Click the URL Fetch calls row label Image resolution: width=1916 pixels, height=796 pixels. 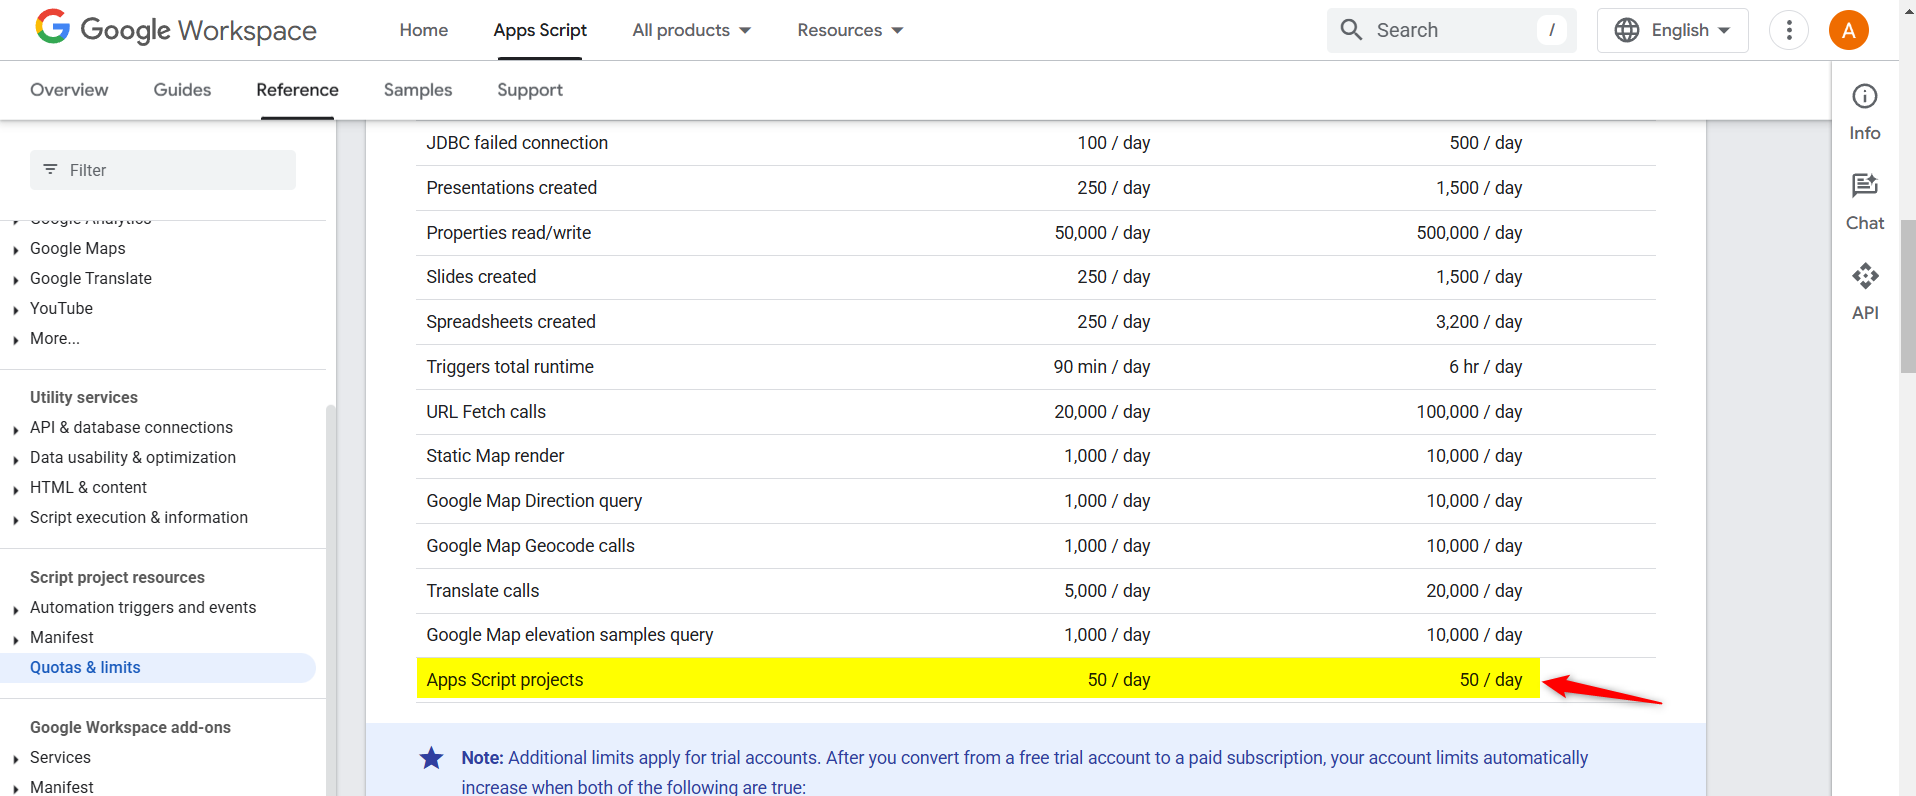[x=486, y=412]
